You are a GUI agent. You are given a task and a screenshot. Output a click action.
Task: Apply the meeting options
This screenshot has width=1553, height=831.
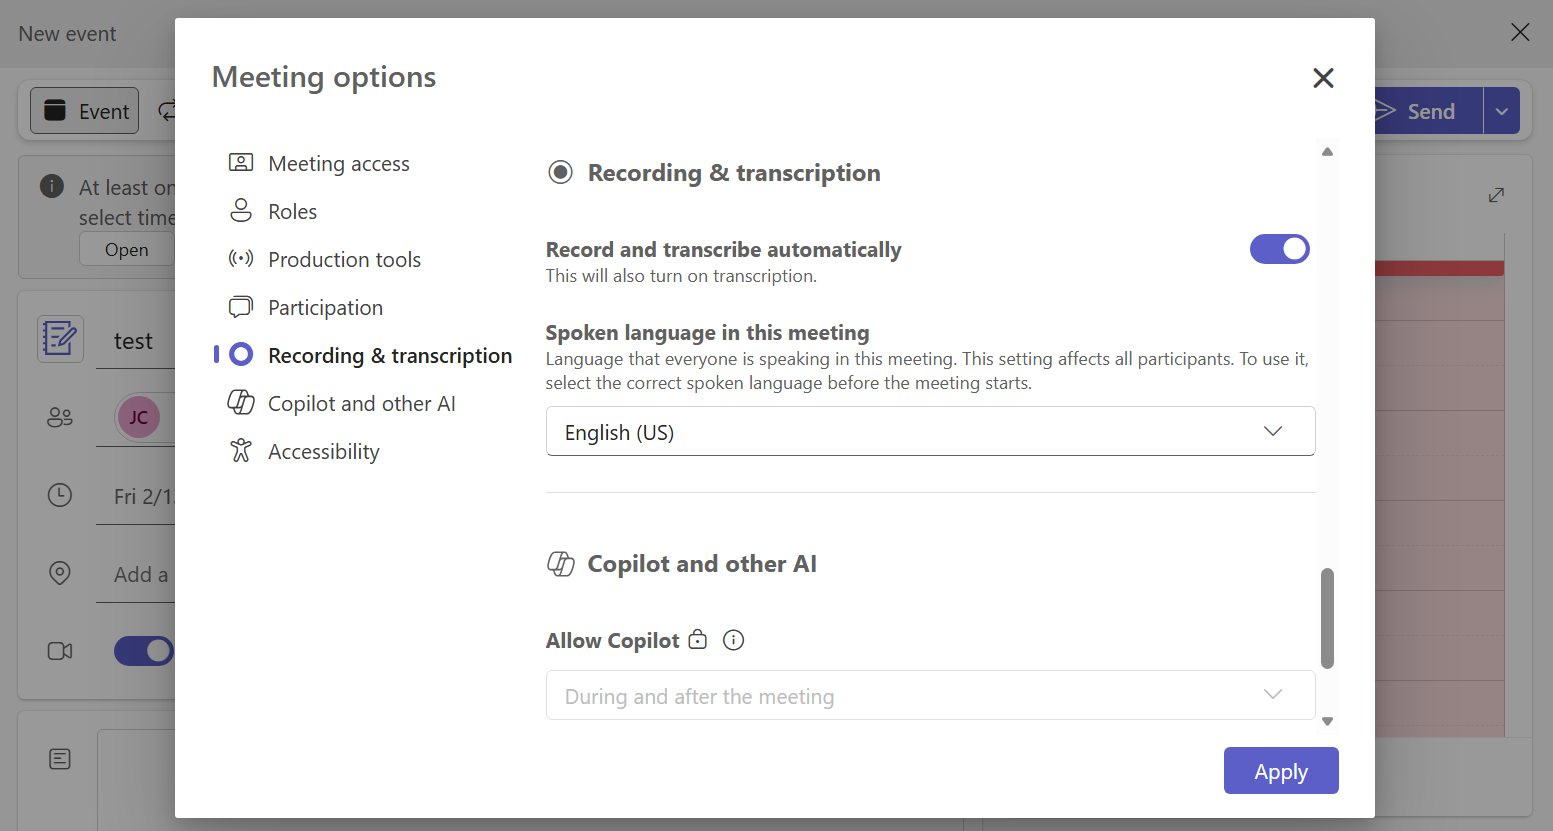1280,771
